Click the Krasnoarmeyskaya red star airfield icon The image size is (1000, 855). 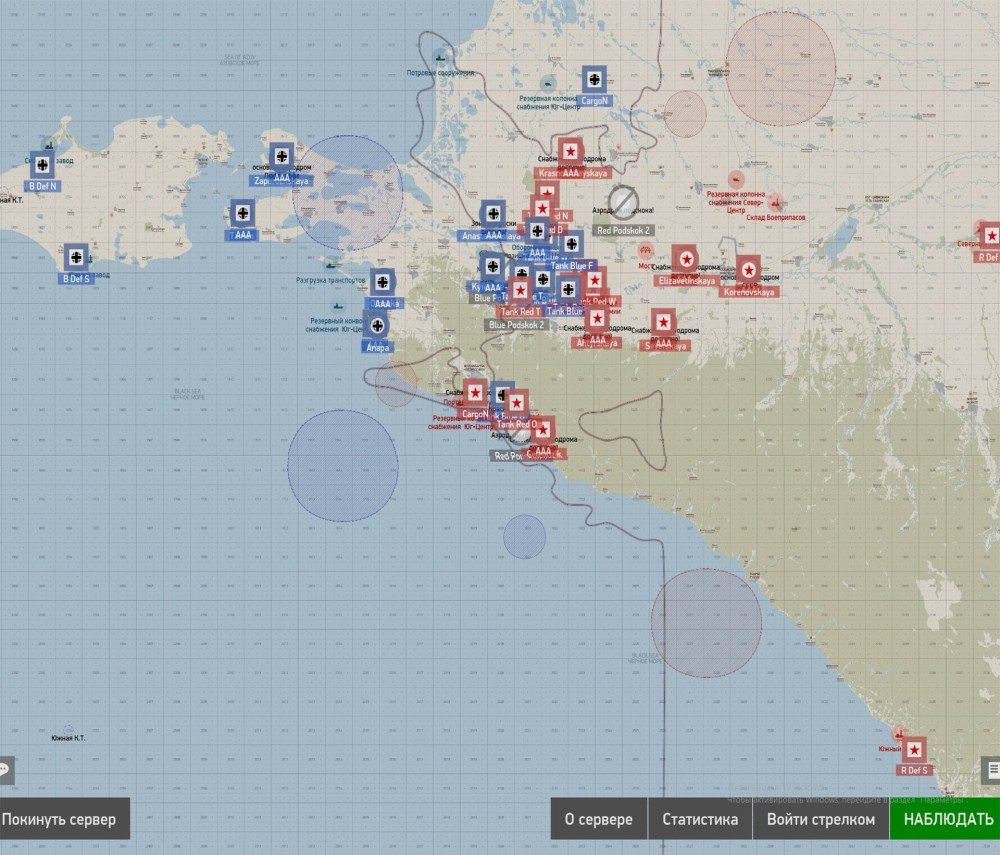(570, 151)
